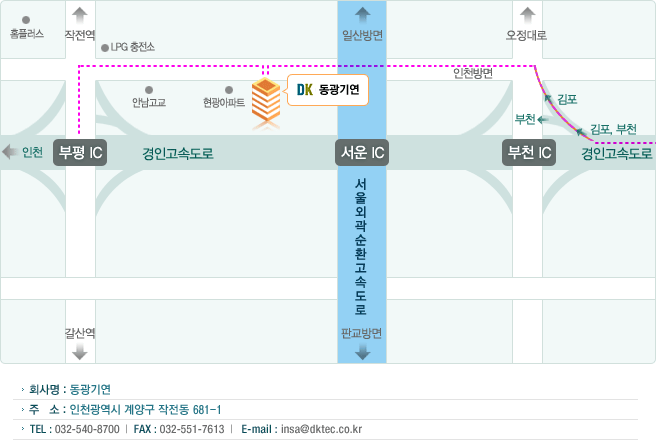Click the left arrow beside 인천

pos(10,151)
